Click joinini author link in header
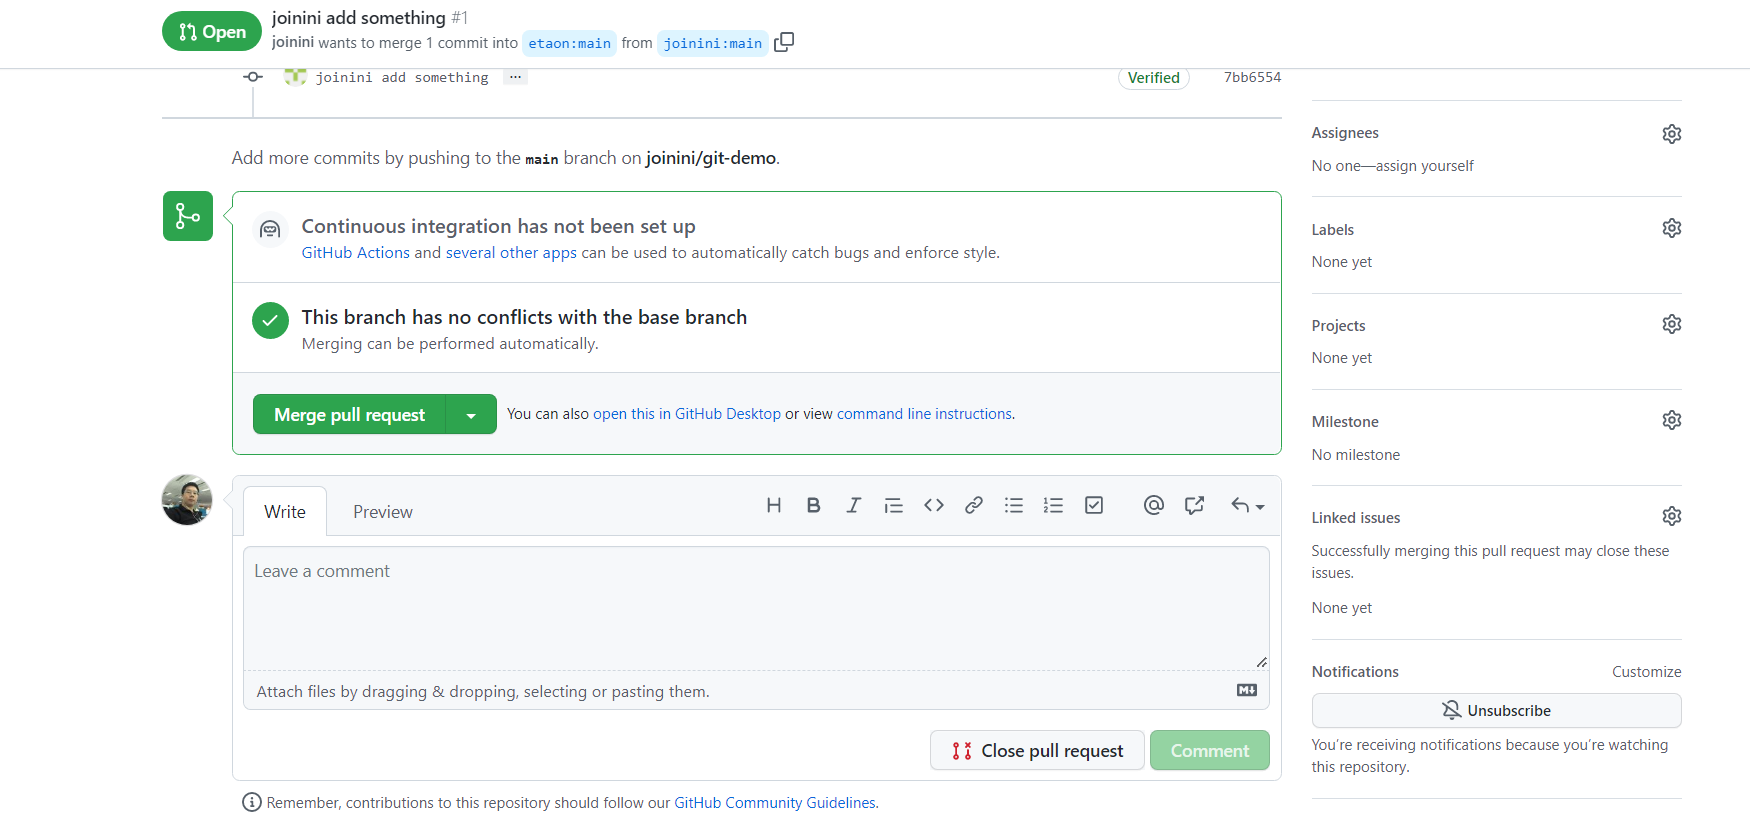Image resolution: width=1750 pixels, height=822 pixels. [x=293, y=42]
